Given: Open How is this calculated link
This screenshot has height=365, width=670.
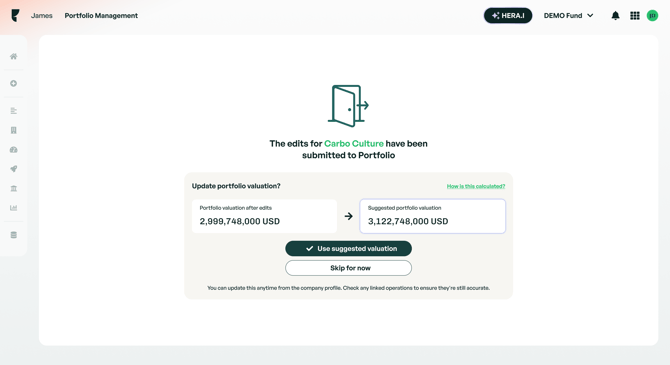Looking at the screenshot, I should click(x=476, y=186).
